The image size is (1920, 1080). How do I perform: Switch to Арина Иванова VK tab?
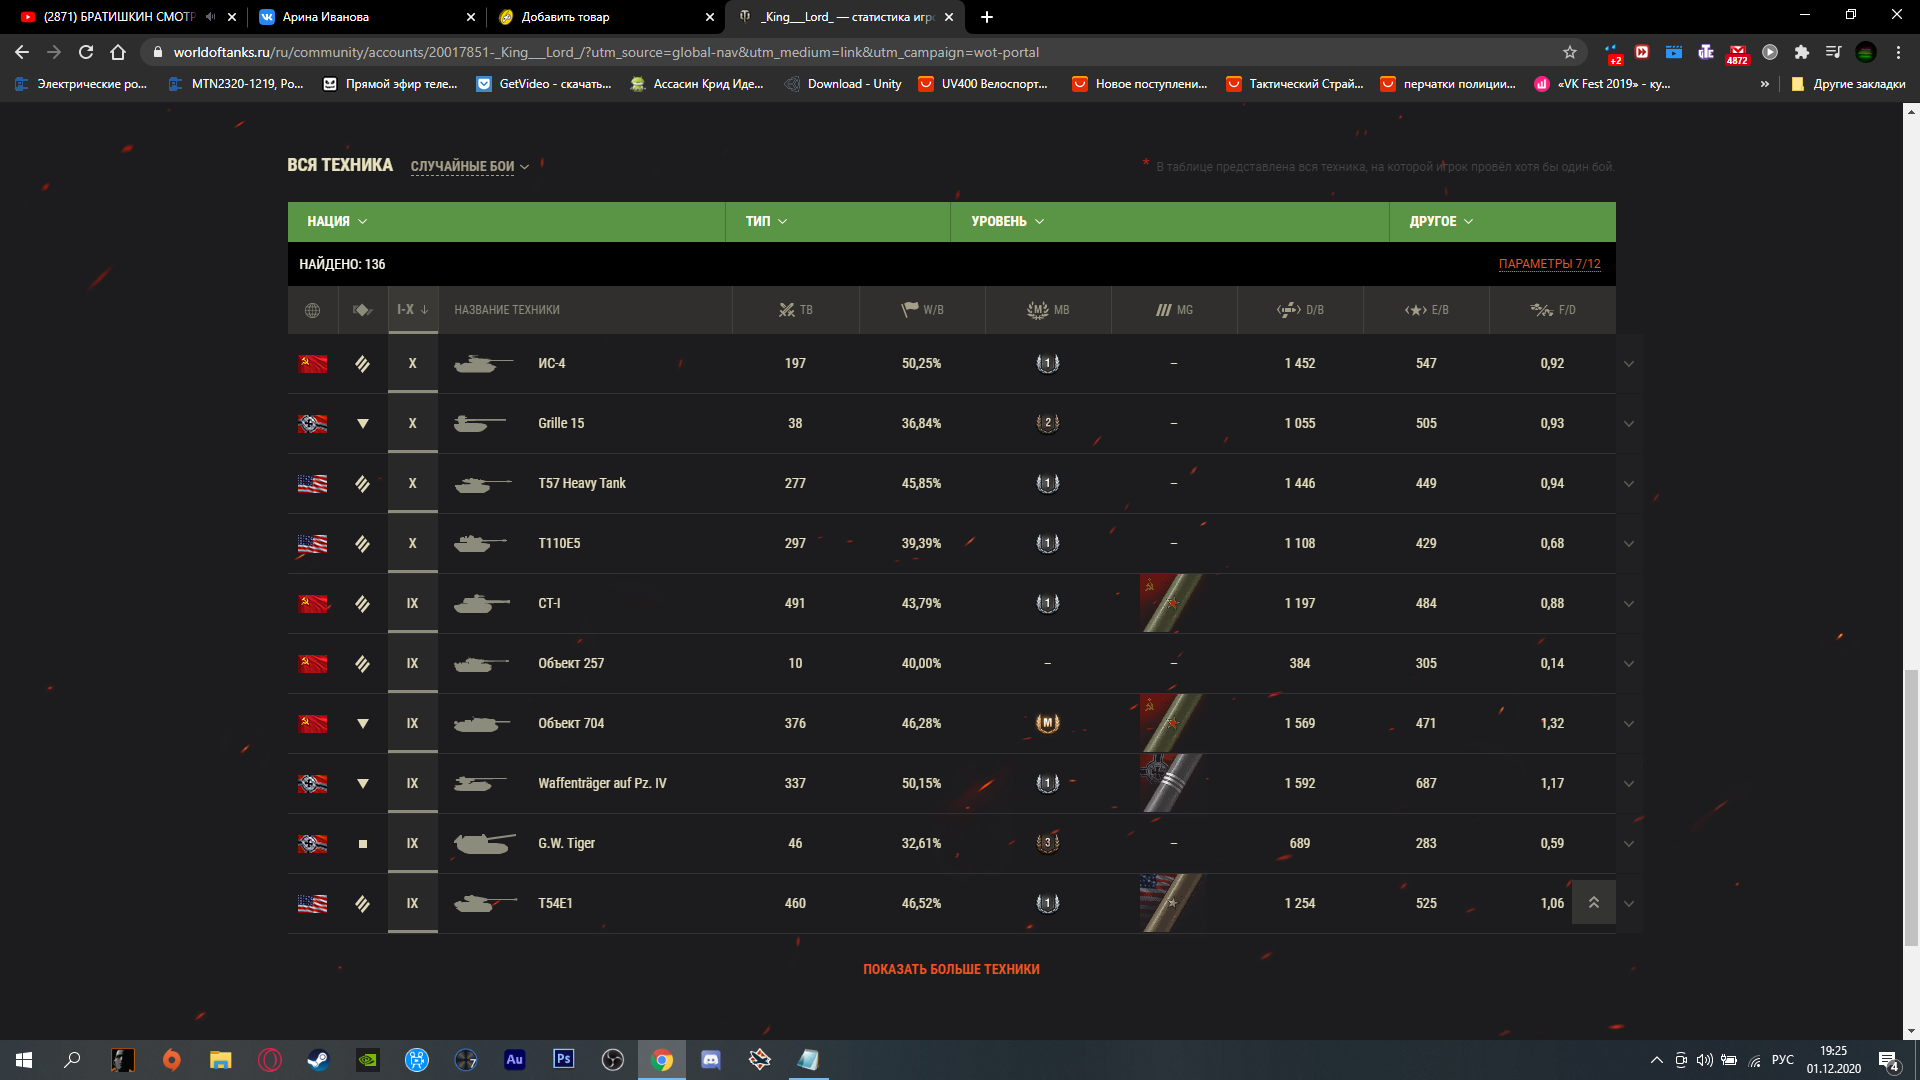365,17
